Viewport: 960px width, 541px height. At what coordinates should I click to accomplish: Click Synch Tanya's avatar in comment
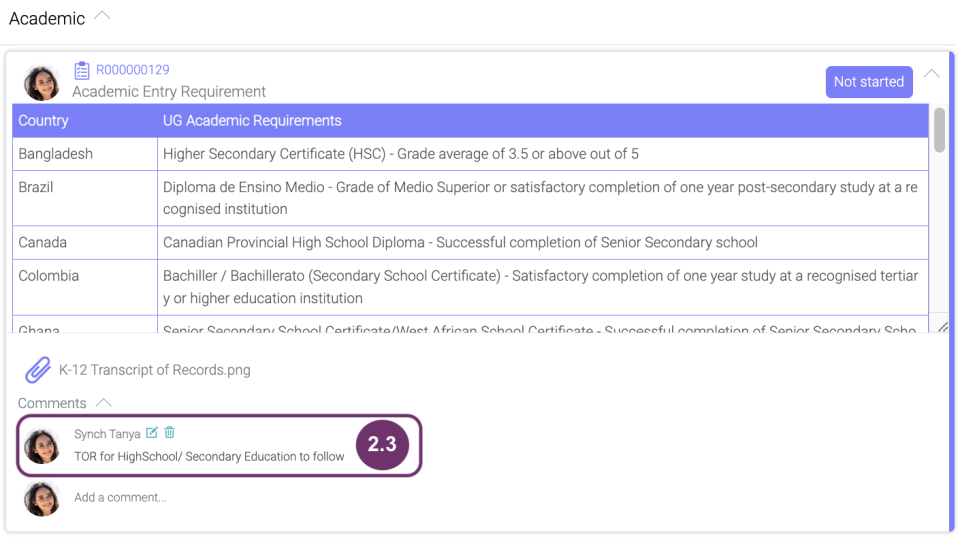[42, 446]
